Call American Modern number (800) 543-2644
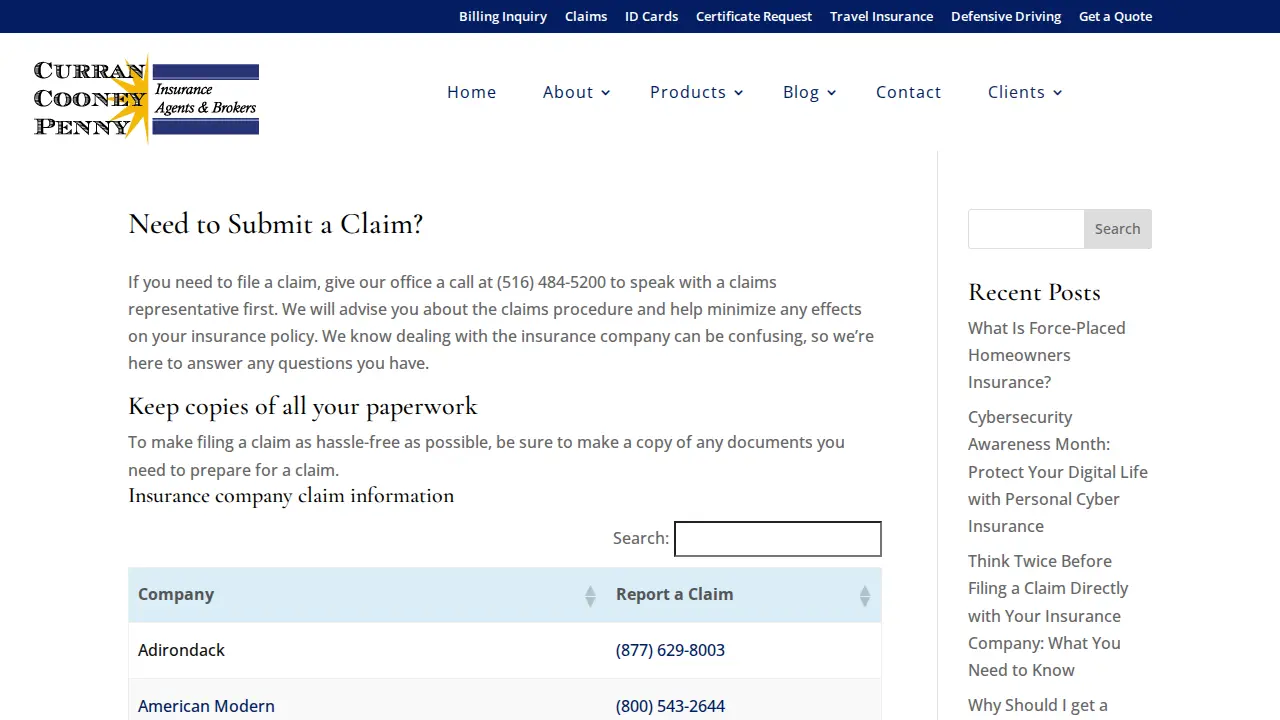This screenshot has width=1280, height=720. coord(670,706)
